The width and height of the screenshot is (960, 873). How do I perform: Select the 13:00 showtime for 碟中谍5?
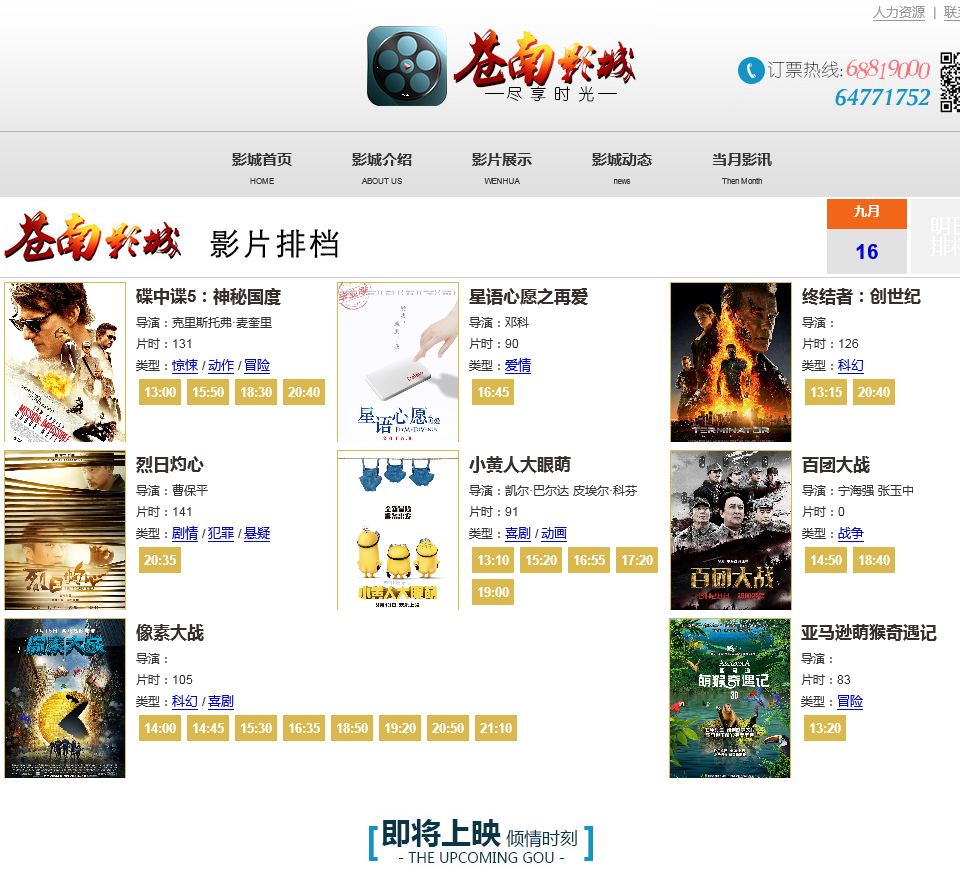[x=160, y=392]
